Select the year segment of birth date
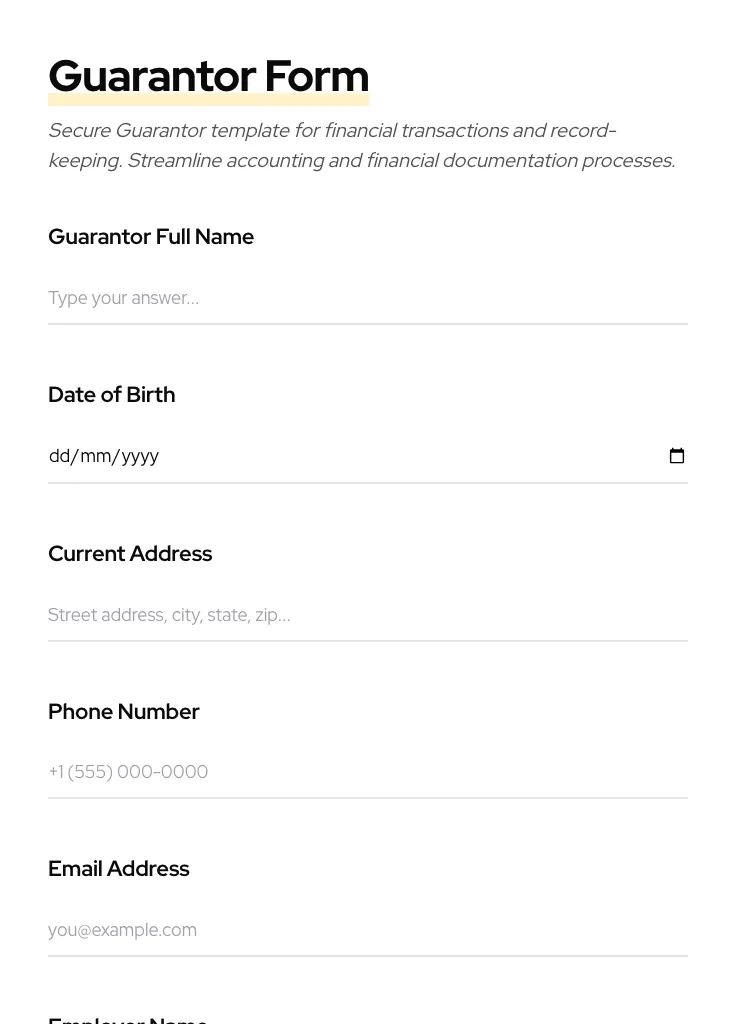Screen dimensions: 736x1024 [140, 456]
